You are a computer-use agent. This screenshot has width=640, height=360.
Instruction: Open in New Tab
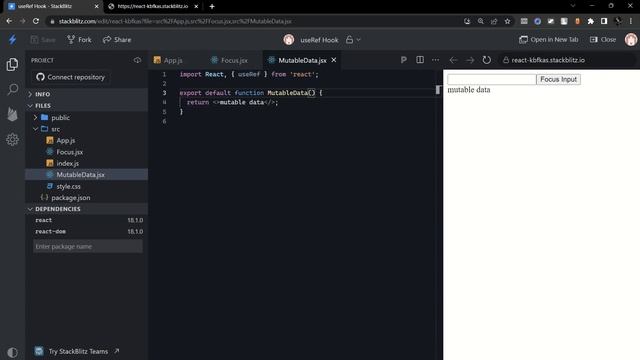click(549, 40)
